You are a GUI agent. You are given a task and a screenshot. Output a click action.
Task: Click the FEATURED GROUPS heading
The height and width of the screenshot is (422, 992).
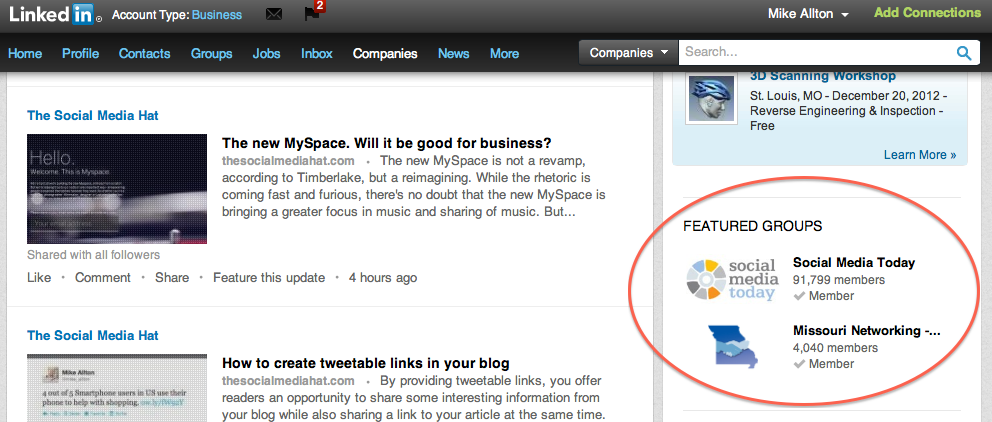pyautogui.click(x=753, y=226)
